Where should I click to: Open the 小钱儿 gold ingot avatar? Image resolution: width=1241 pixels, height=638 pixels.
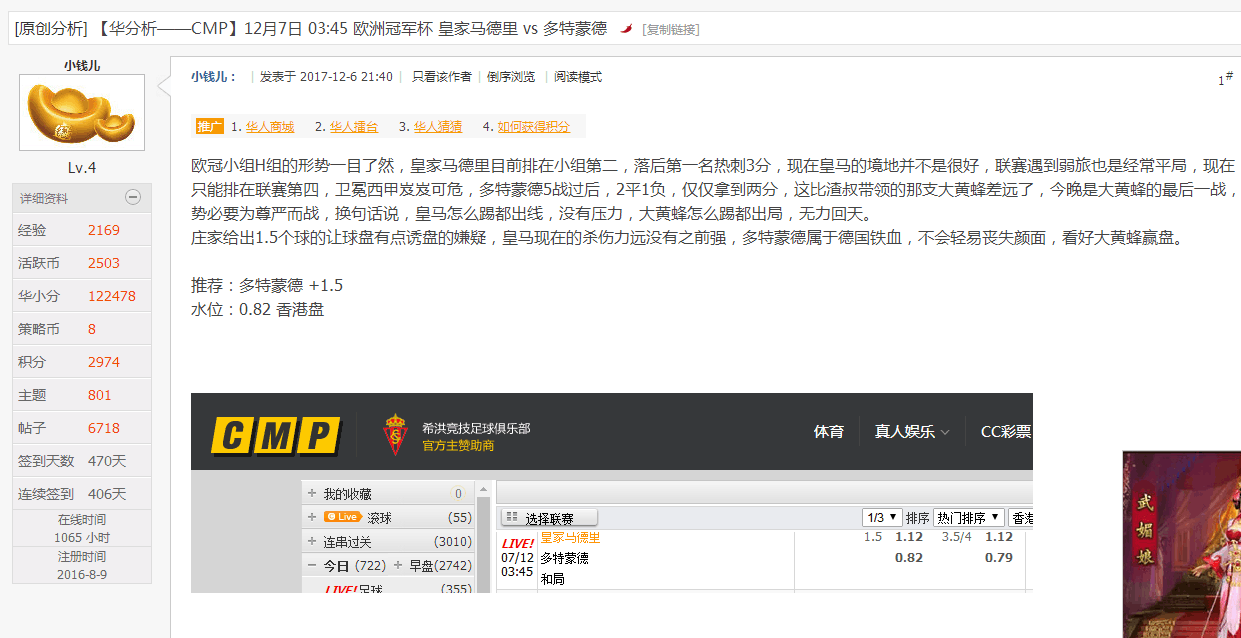pos(82,112)
